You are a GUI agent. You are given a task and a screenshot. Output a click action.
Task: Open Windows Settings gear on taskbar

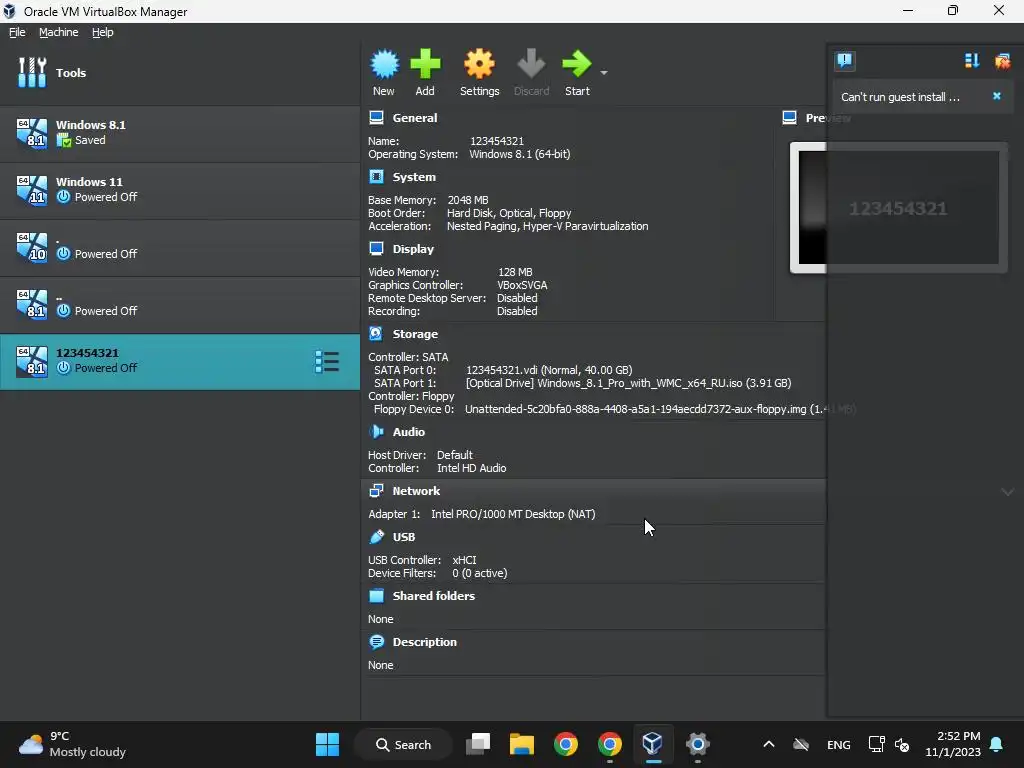(697, 744)
